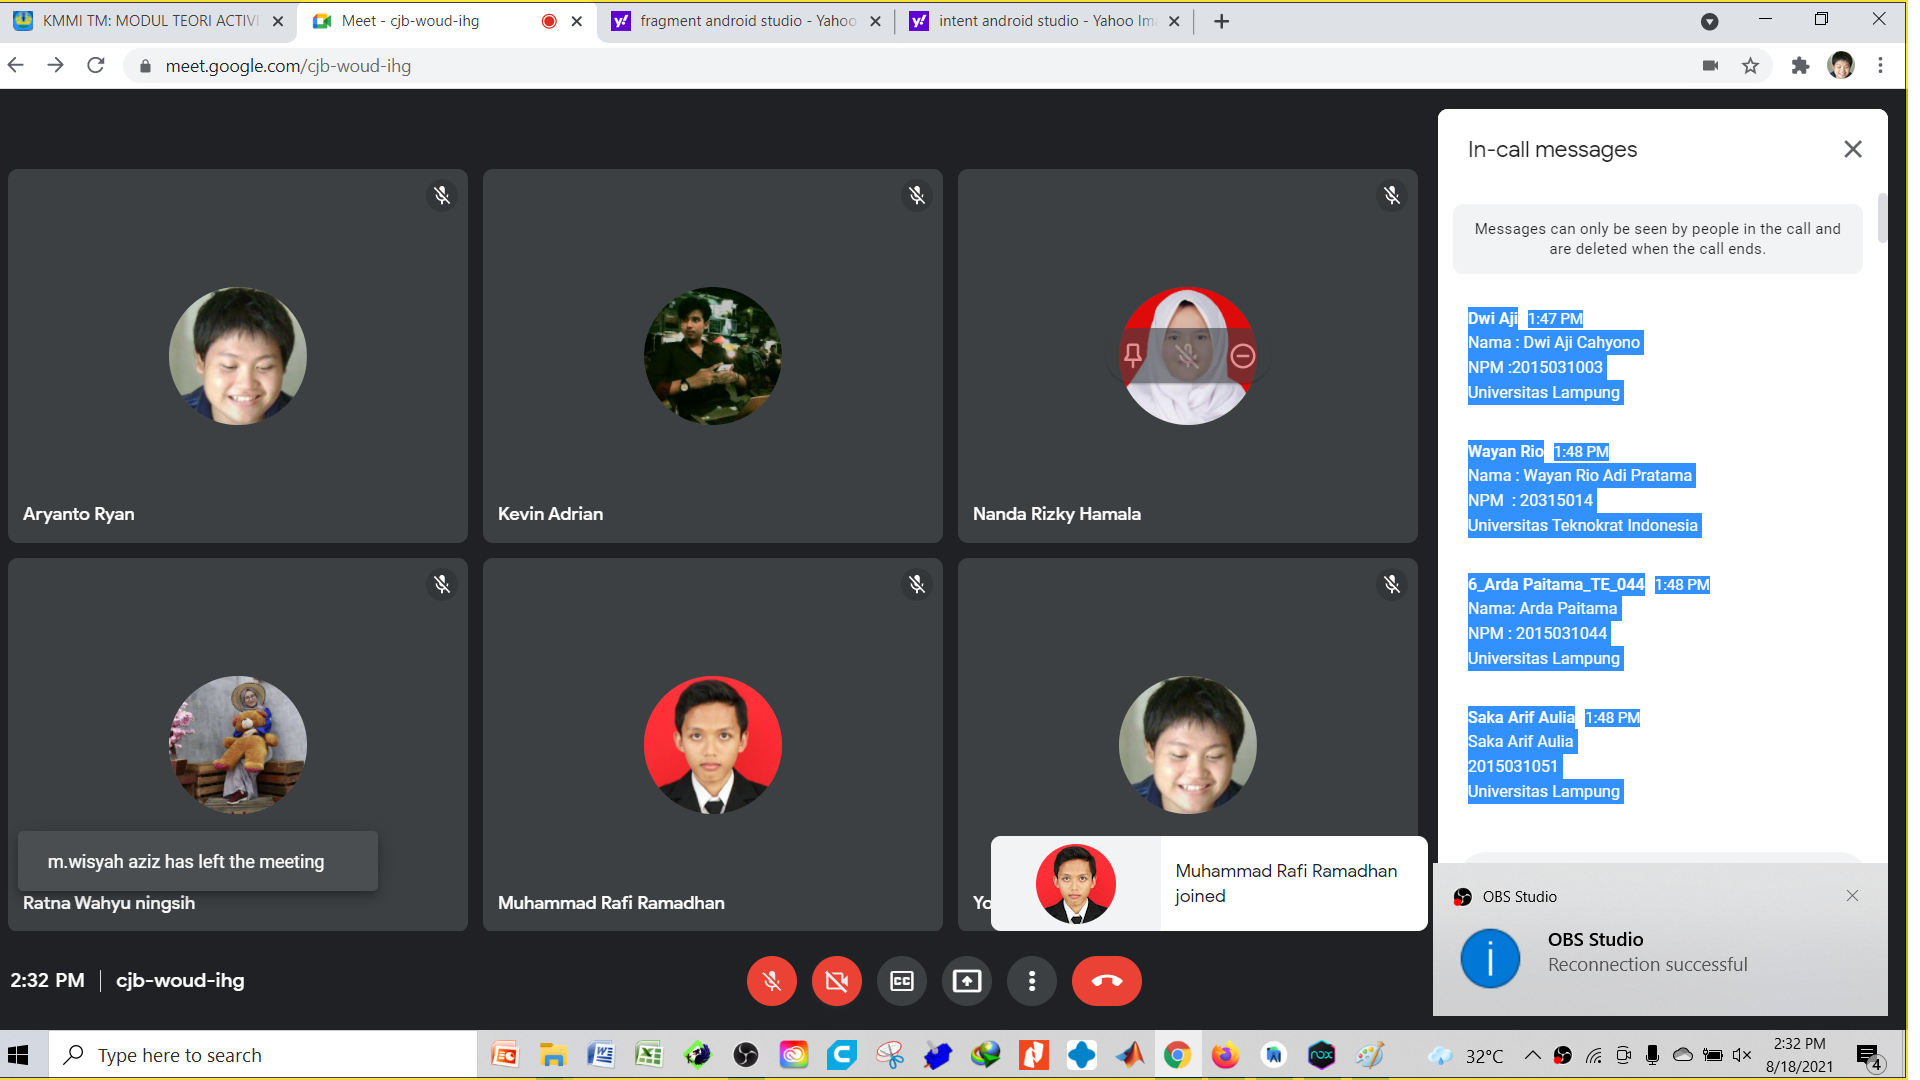This screenshot has height=1080, width=1920.
Task: Open the three-dot More options menu
Action: tap(1032, 981)
